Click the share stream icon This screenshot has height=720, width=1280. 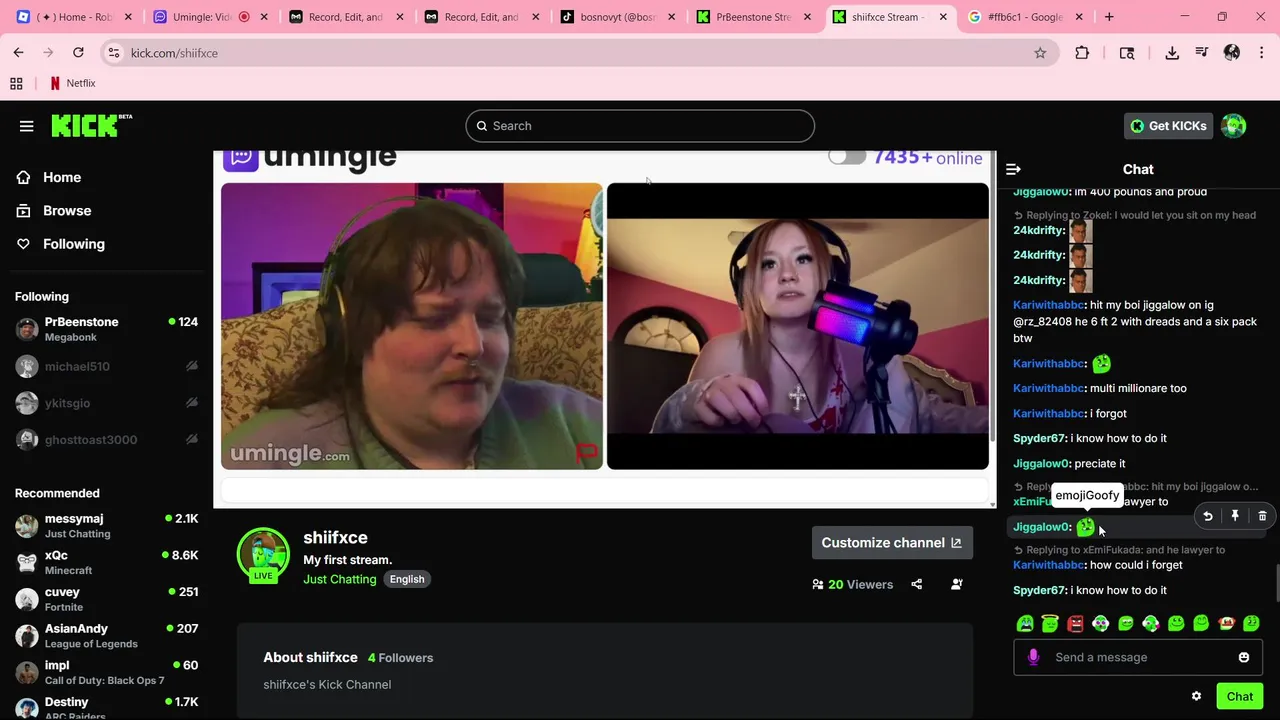tap(917, 584)
